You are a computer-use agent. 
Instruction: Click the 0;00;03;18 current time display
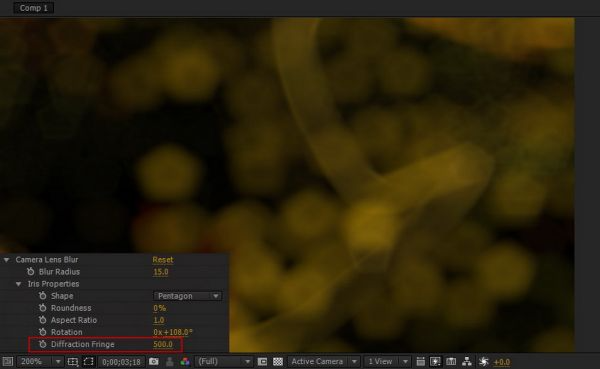point(121,362)
